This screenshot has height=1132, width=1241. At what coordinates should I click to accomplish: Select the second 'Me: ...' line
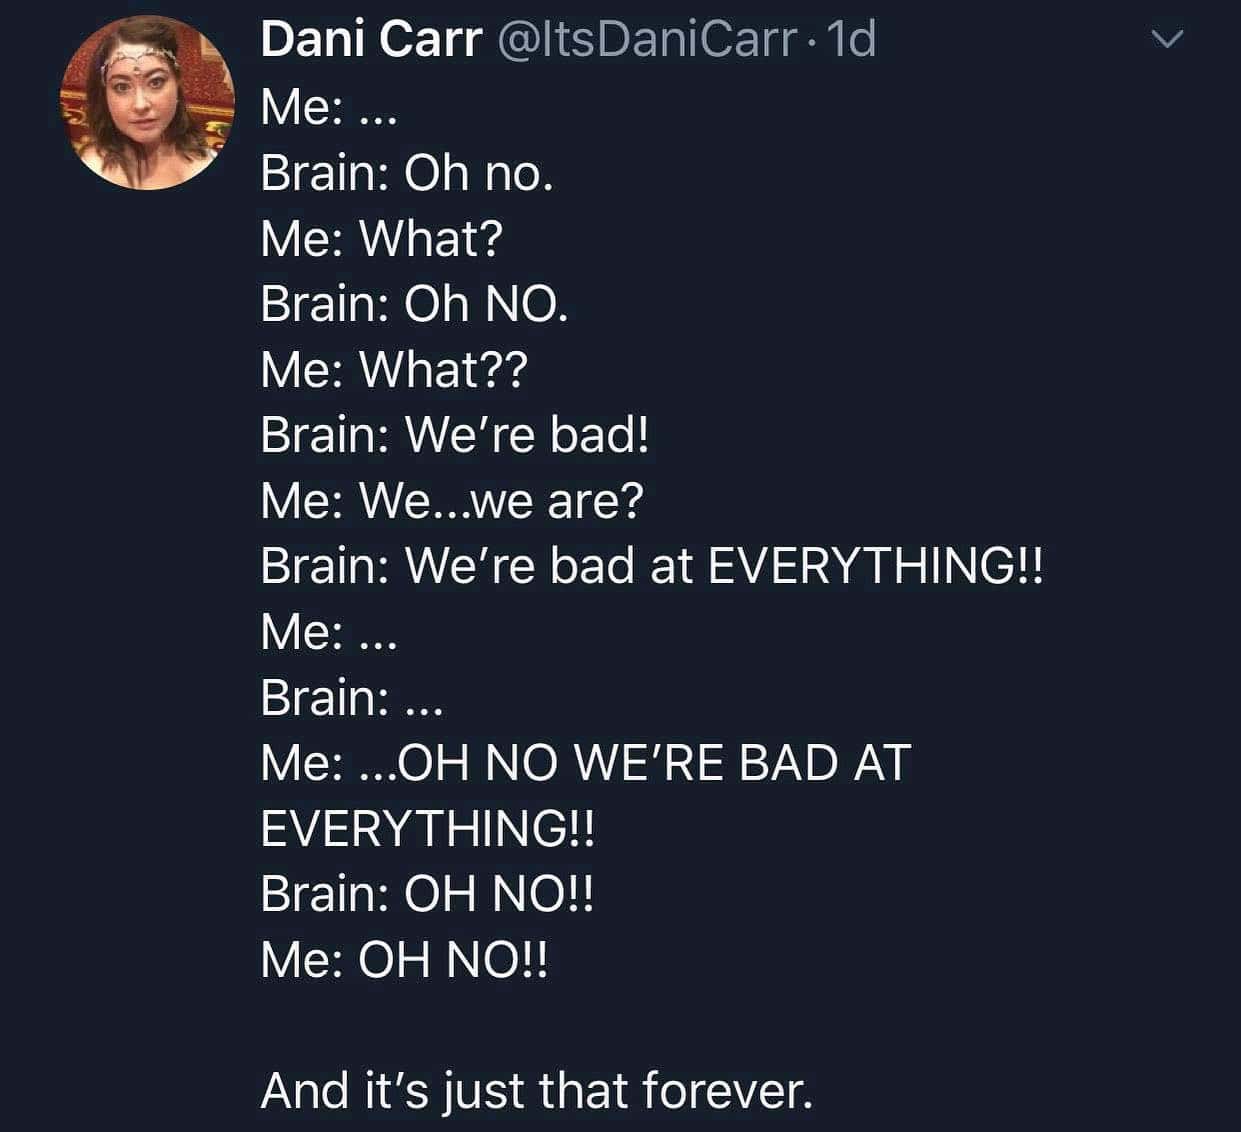[x=329, y=632]
